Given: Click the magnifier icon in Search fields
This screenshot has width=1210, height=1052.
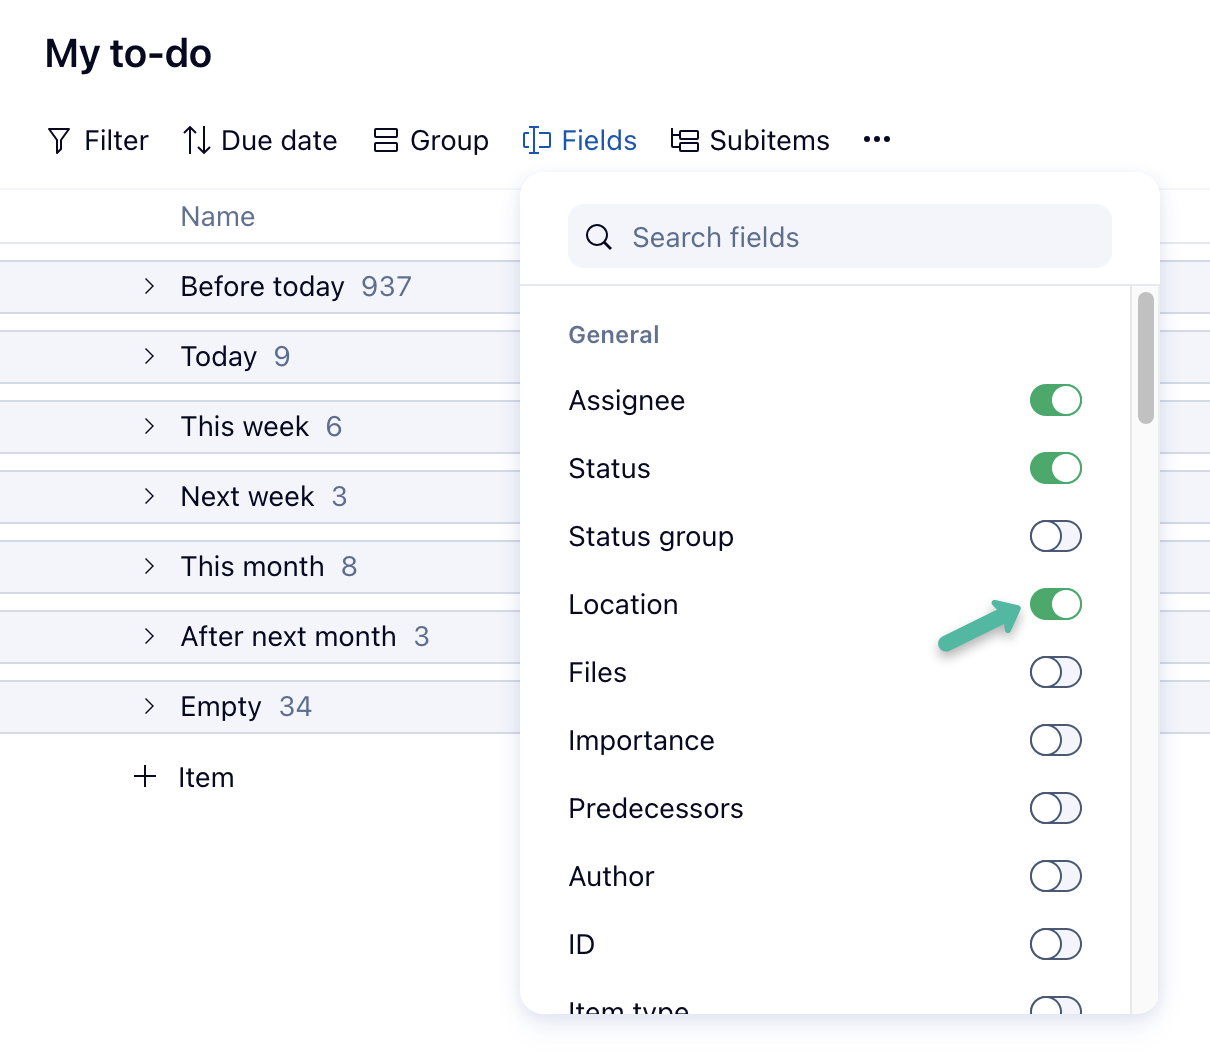Looking at the screenshot, I should click(x=599, y=237).
